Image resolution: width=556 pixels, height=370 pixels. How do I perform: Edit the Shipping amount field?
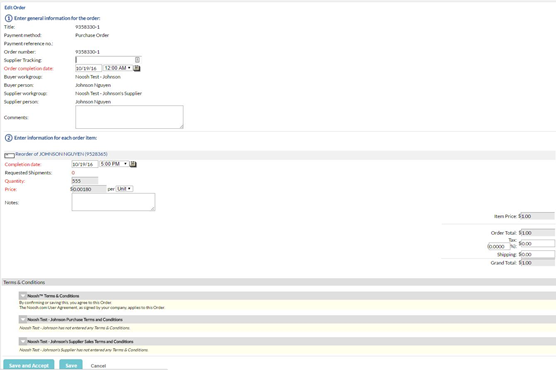(537, 254)
